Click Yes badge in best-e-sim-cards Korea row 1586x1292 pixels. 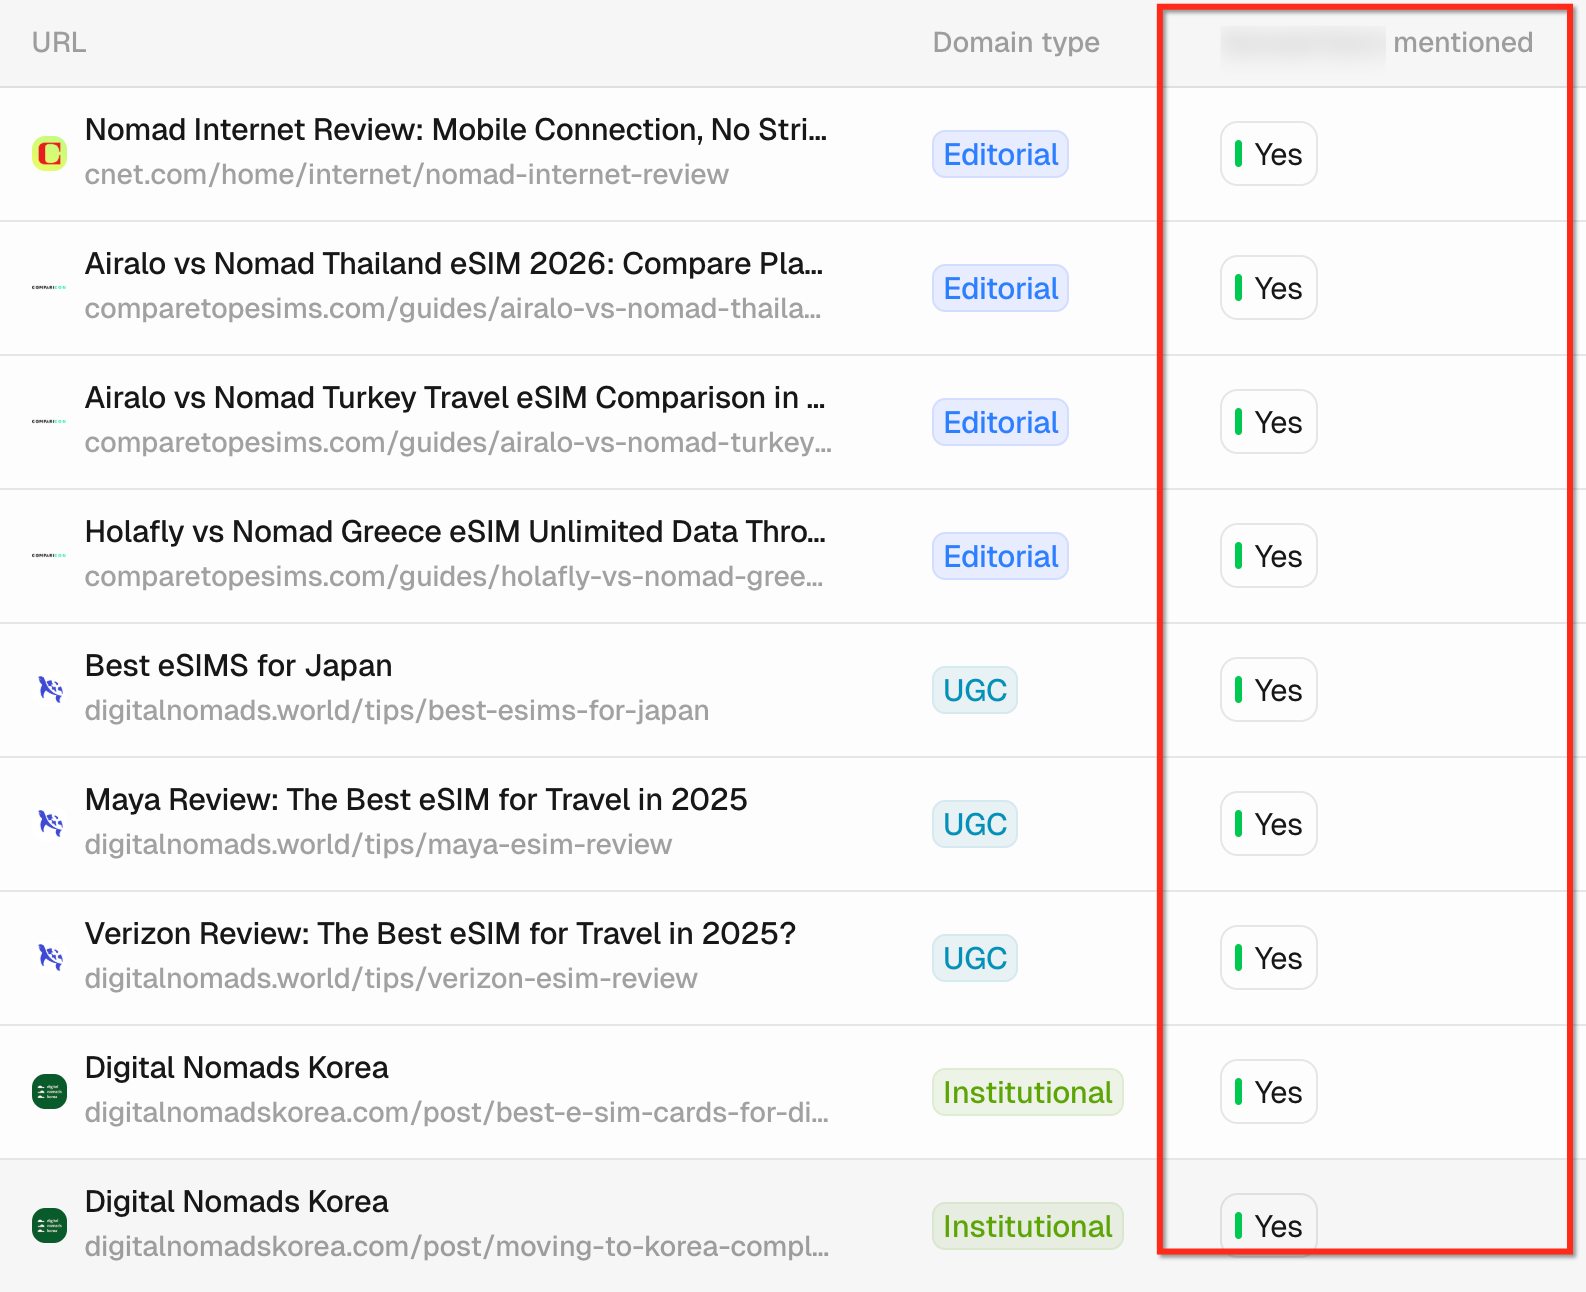point(1269,1092)
